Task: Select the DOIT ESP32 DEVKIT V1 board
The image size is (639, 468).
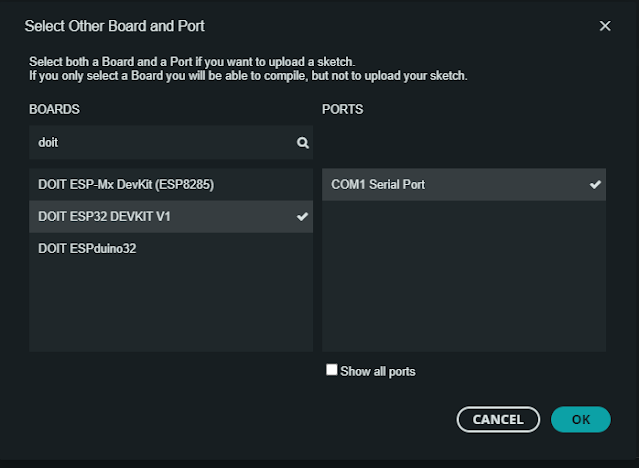Action: pos(104,216)
